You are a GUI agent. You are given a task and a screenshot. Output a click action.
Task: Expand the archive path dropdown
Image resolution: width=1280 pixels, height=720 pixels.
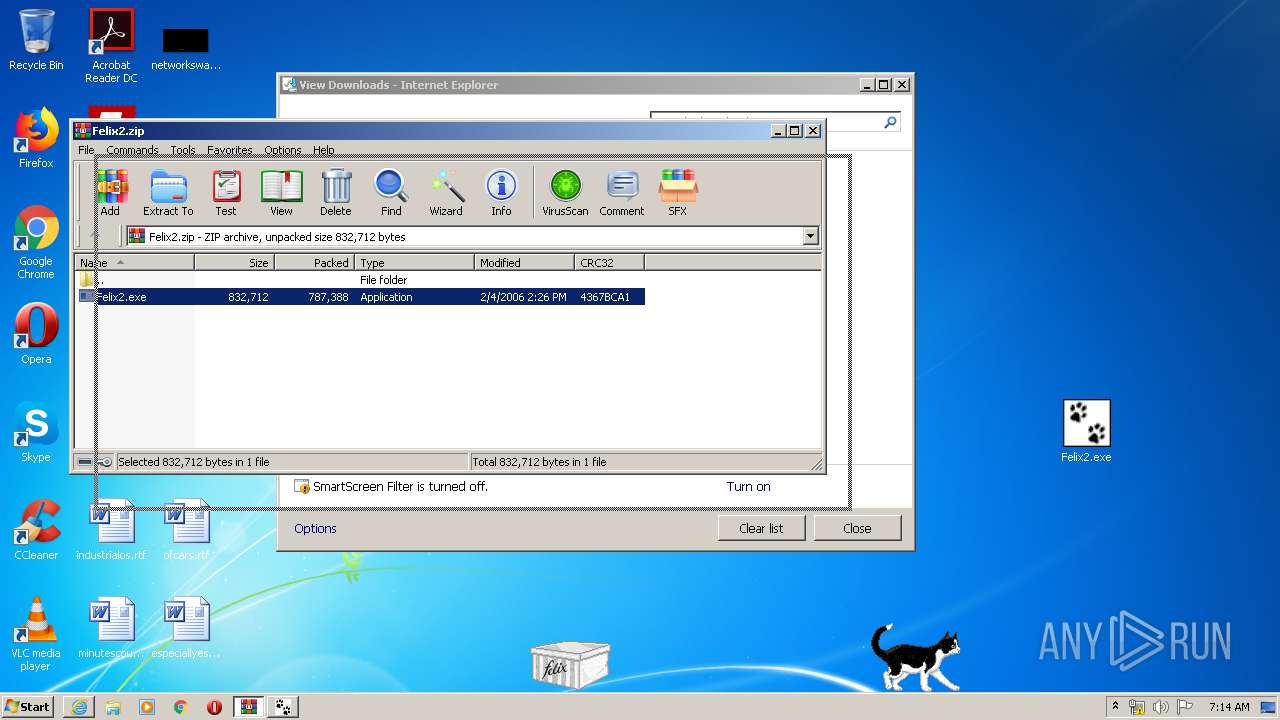(x=810, y=237)
